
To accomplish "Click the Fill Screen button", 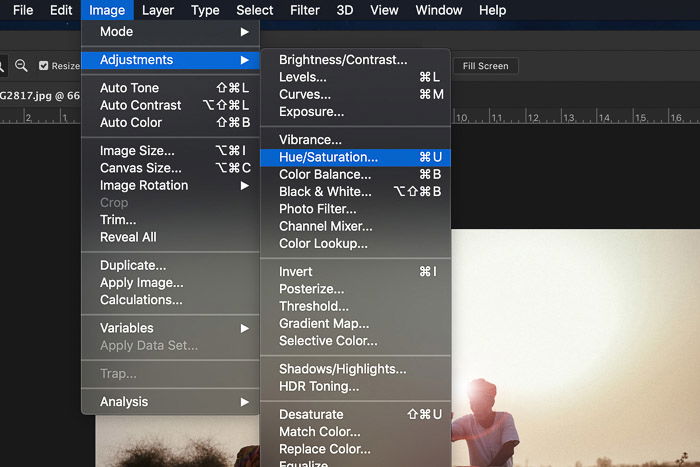I will (x=485, y=66).
